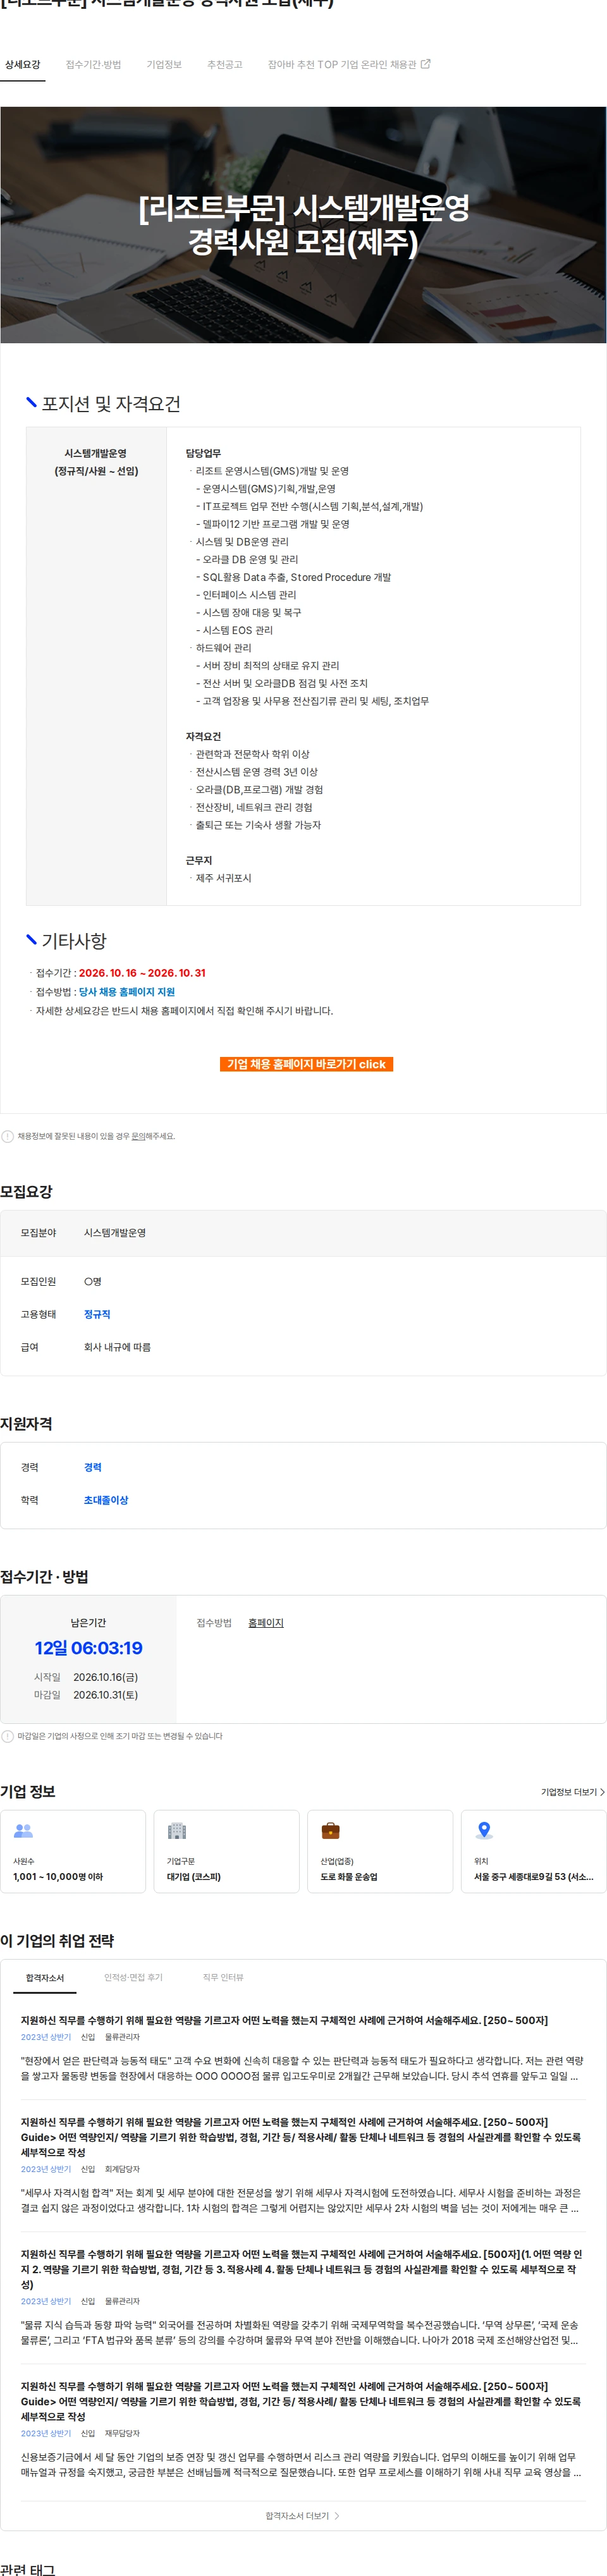Click 기업 채용 홈페이지 바로가기 click button
This screenshot has height=2576, width=607.
click(x=306, y=1064)
